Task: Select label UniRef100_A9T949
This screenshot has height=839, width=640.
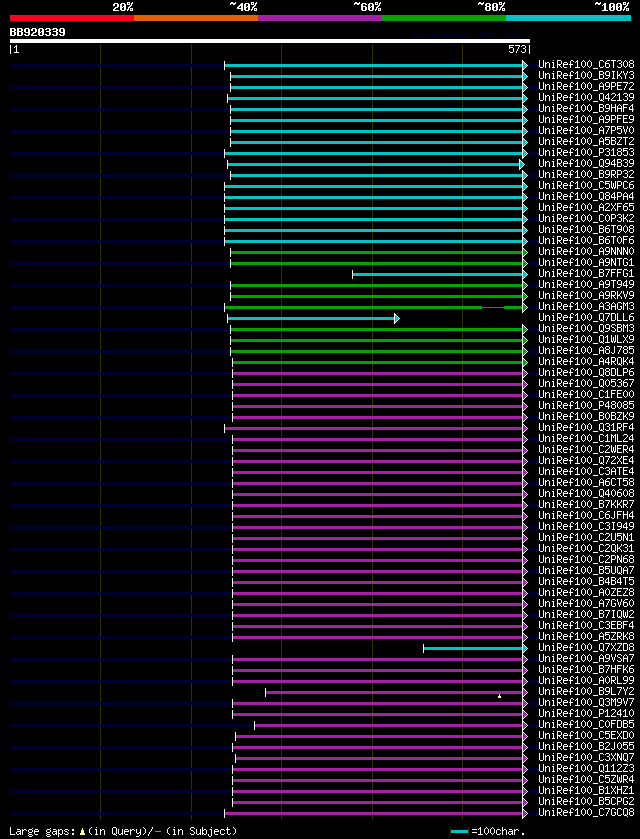Action: (x=586, y=284)
